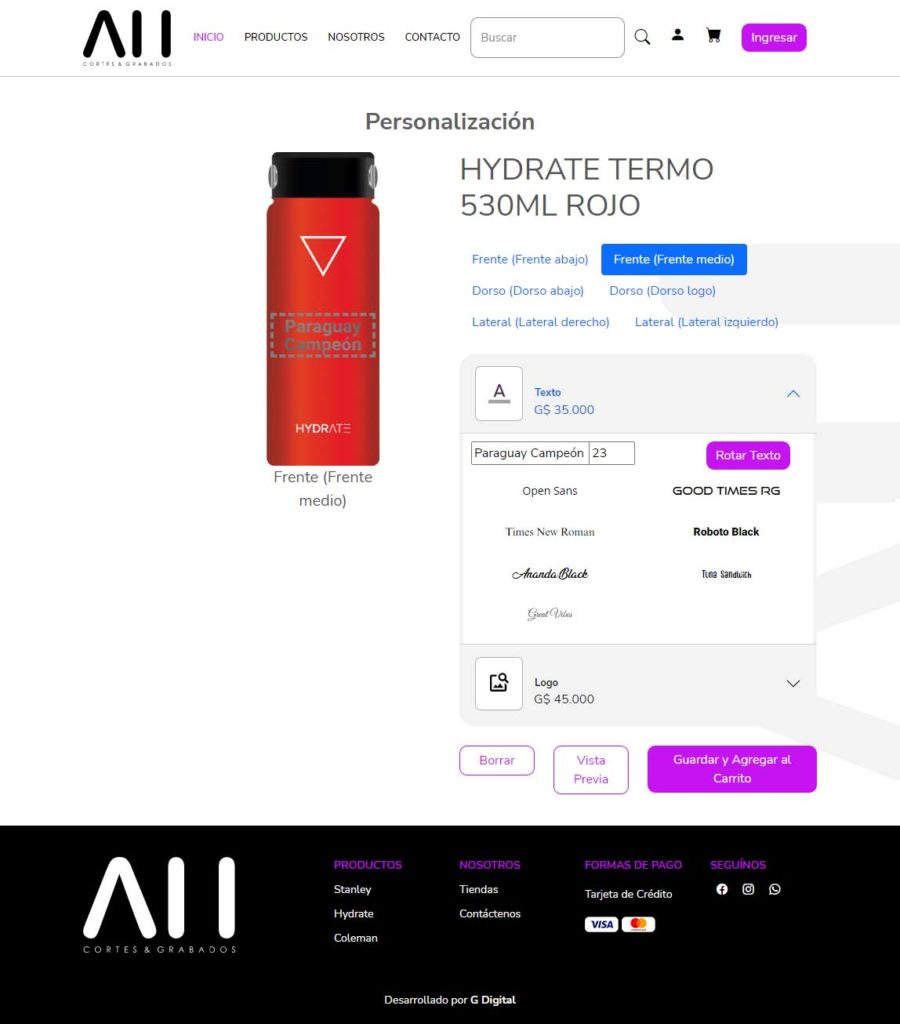Select the Ananda Black font option
This screenshot has width=900, height=1024.
[x=550, y=573]
